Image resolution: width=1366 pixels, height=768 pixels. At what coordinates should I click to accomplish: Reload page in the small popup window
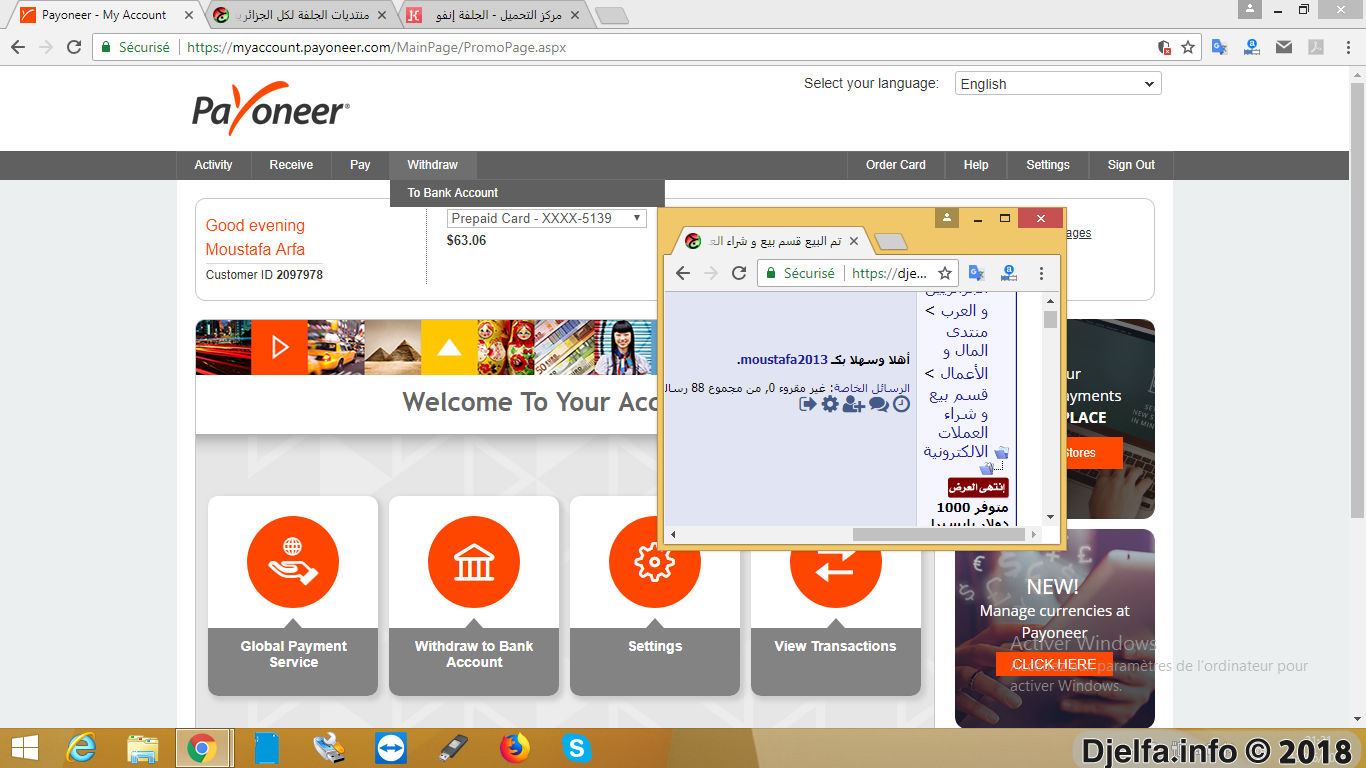click(739, 273)
